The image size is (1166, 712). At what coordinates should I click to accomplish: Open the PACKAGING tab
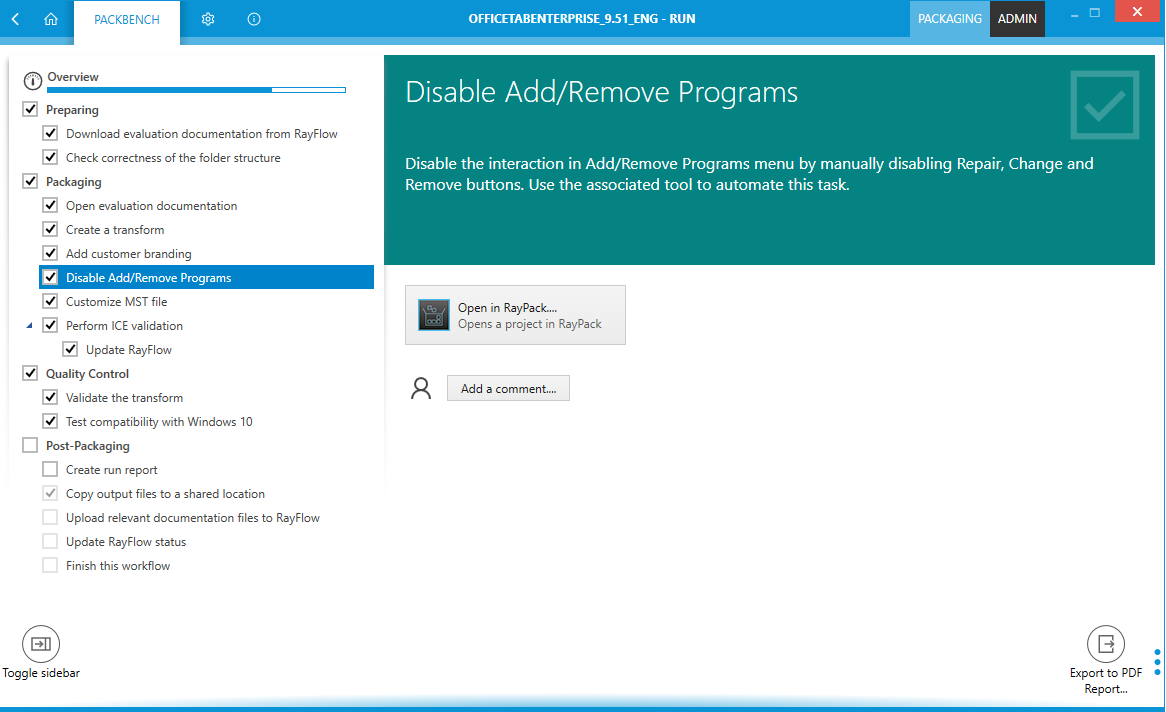pyautogui.click(x=949, y=19)
